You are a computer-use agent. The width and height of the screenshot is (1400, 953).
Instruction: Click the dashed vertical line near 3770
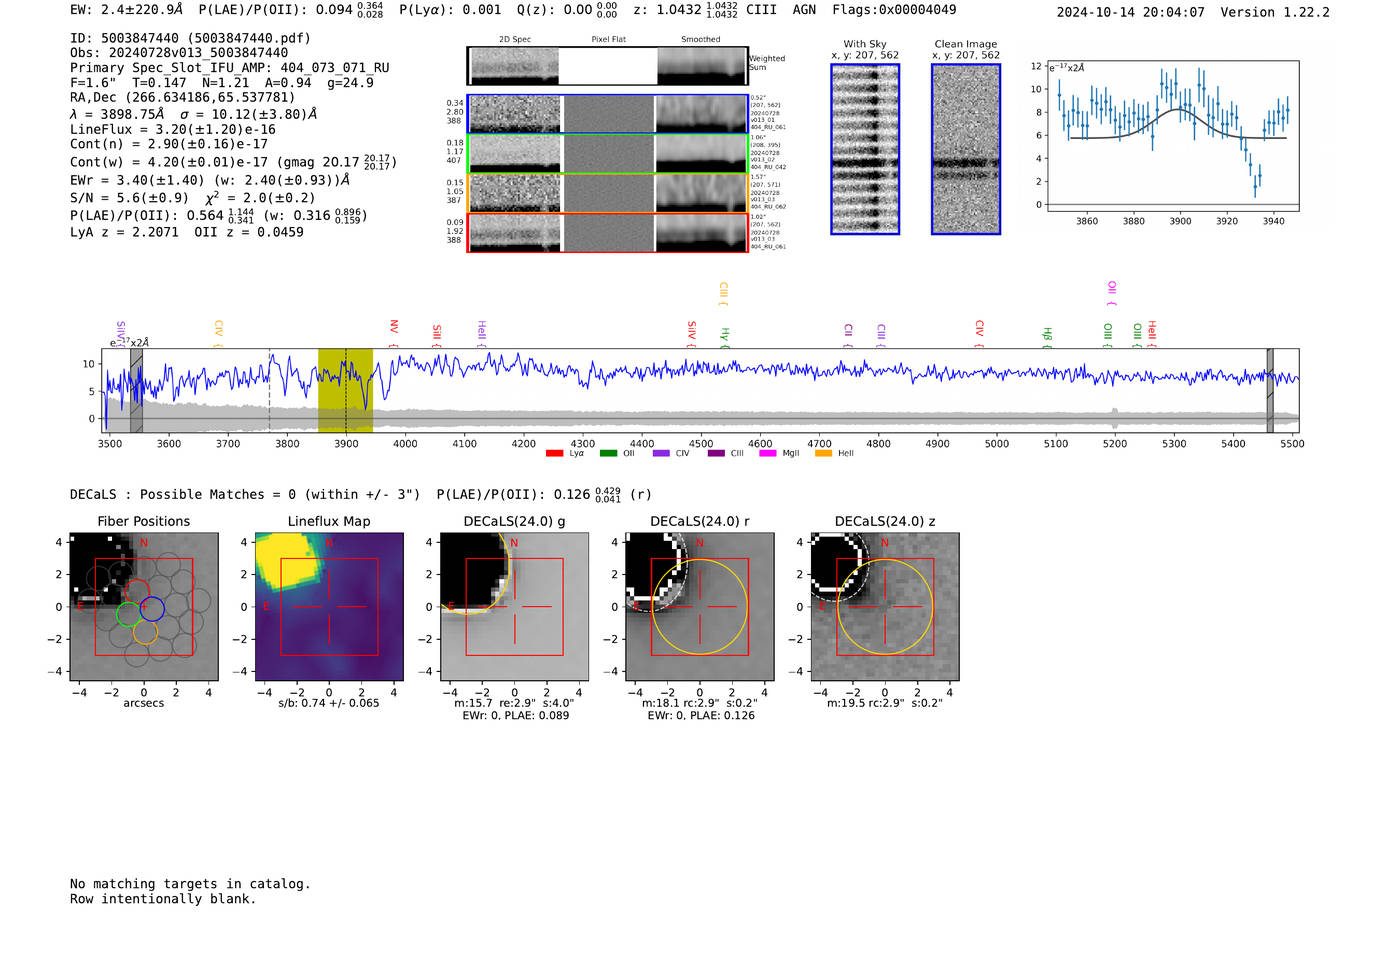(269, 390)
